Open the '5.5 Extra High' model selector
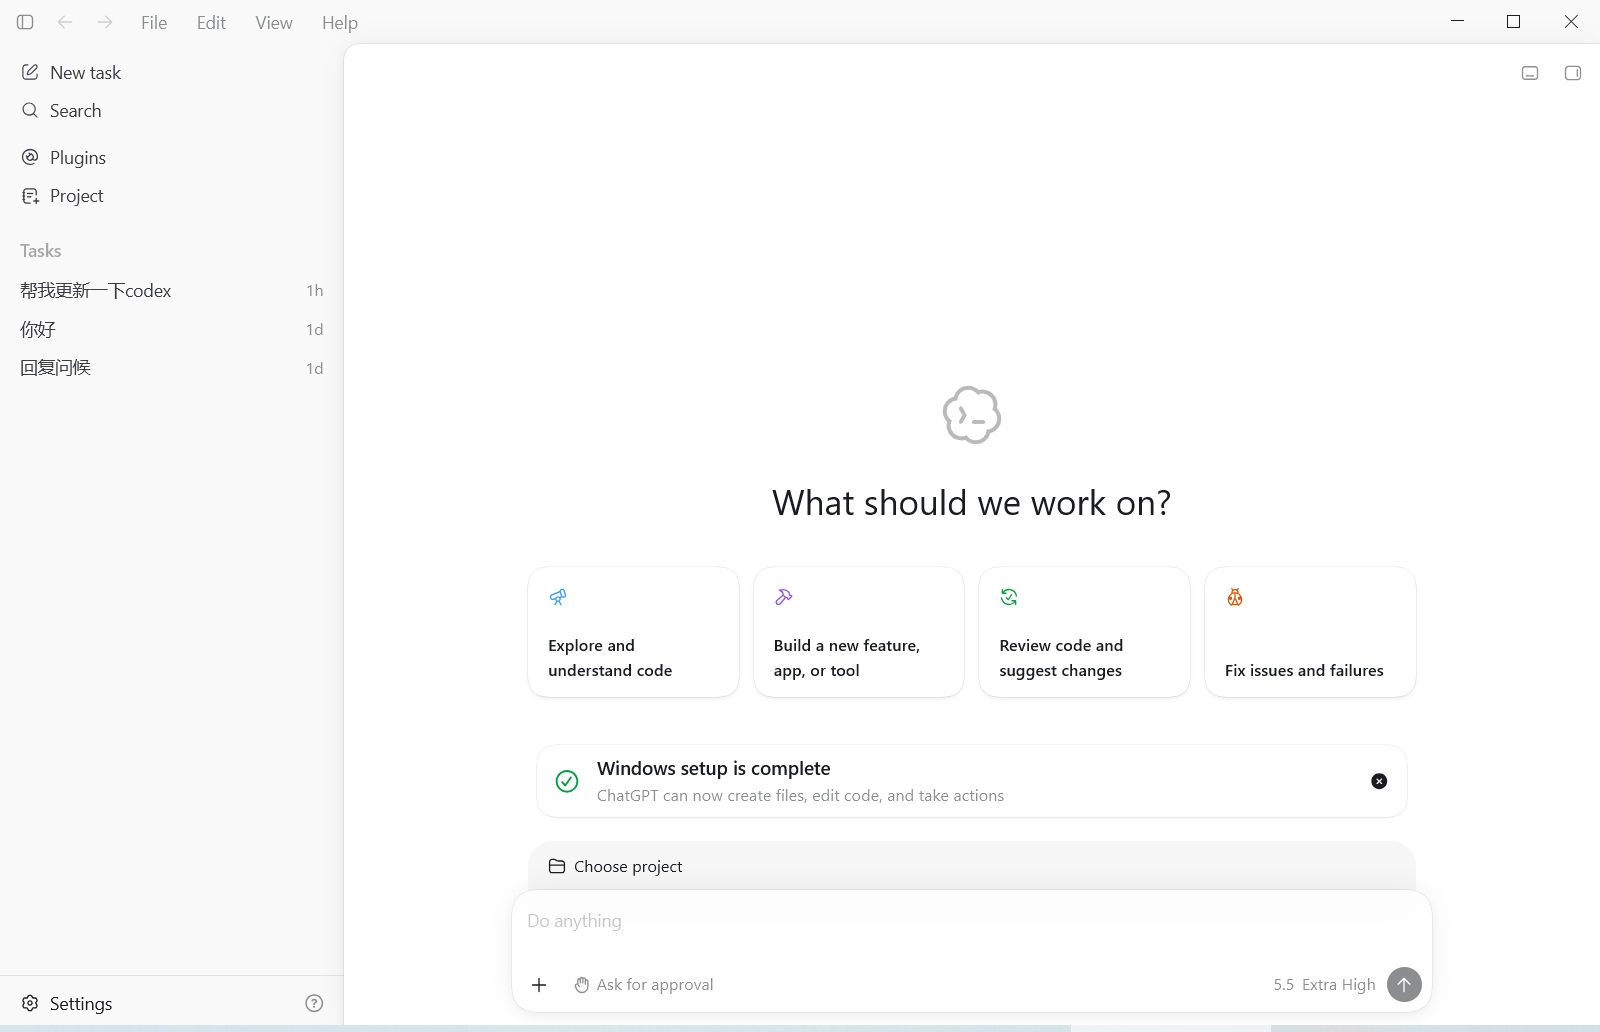Screen dimensions: 1600x1032 click(x=1324, y=985)
